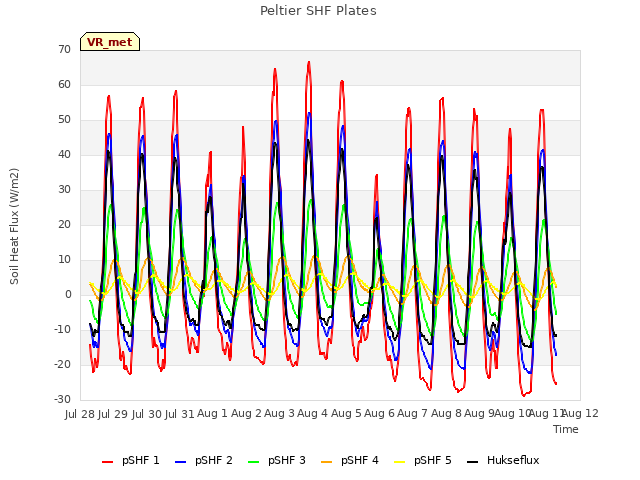
Task: Click the black Hukseflux legend swatch
Action: click(473, 462)
